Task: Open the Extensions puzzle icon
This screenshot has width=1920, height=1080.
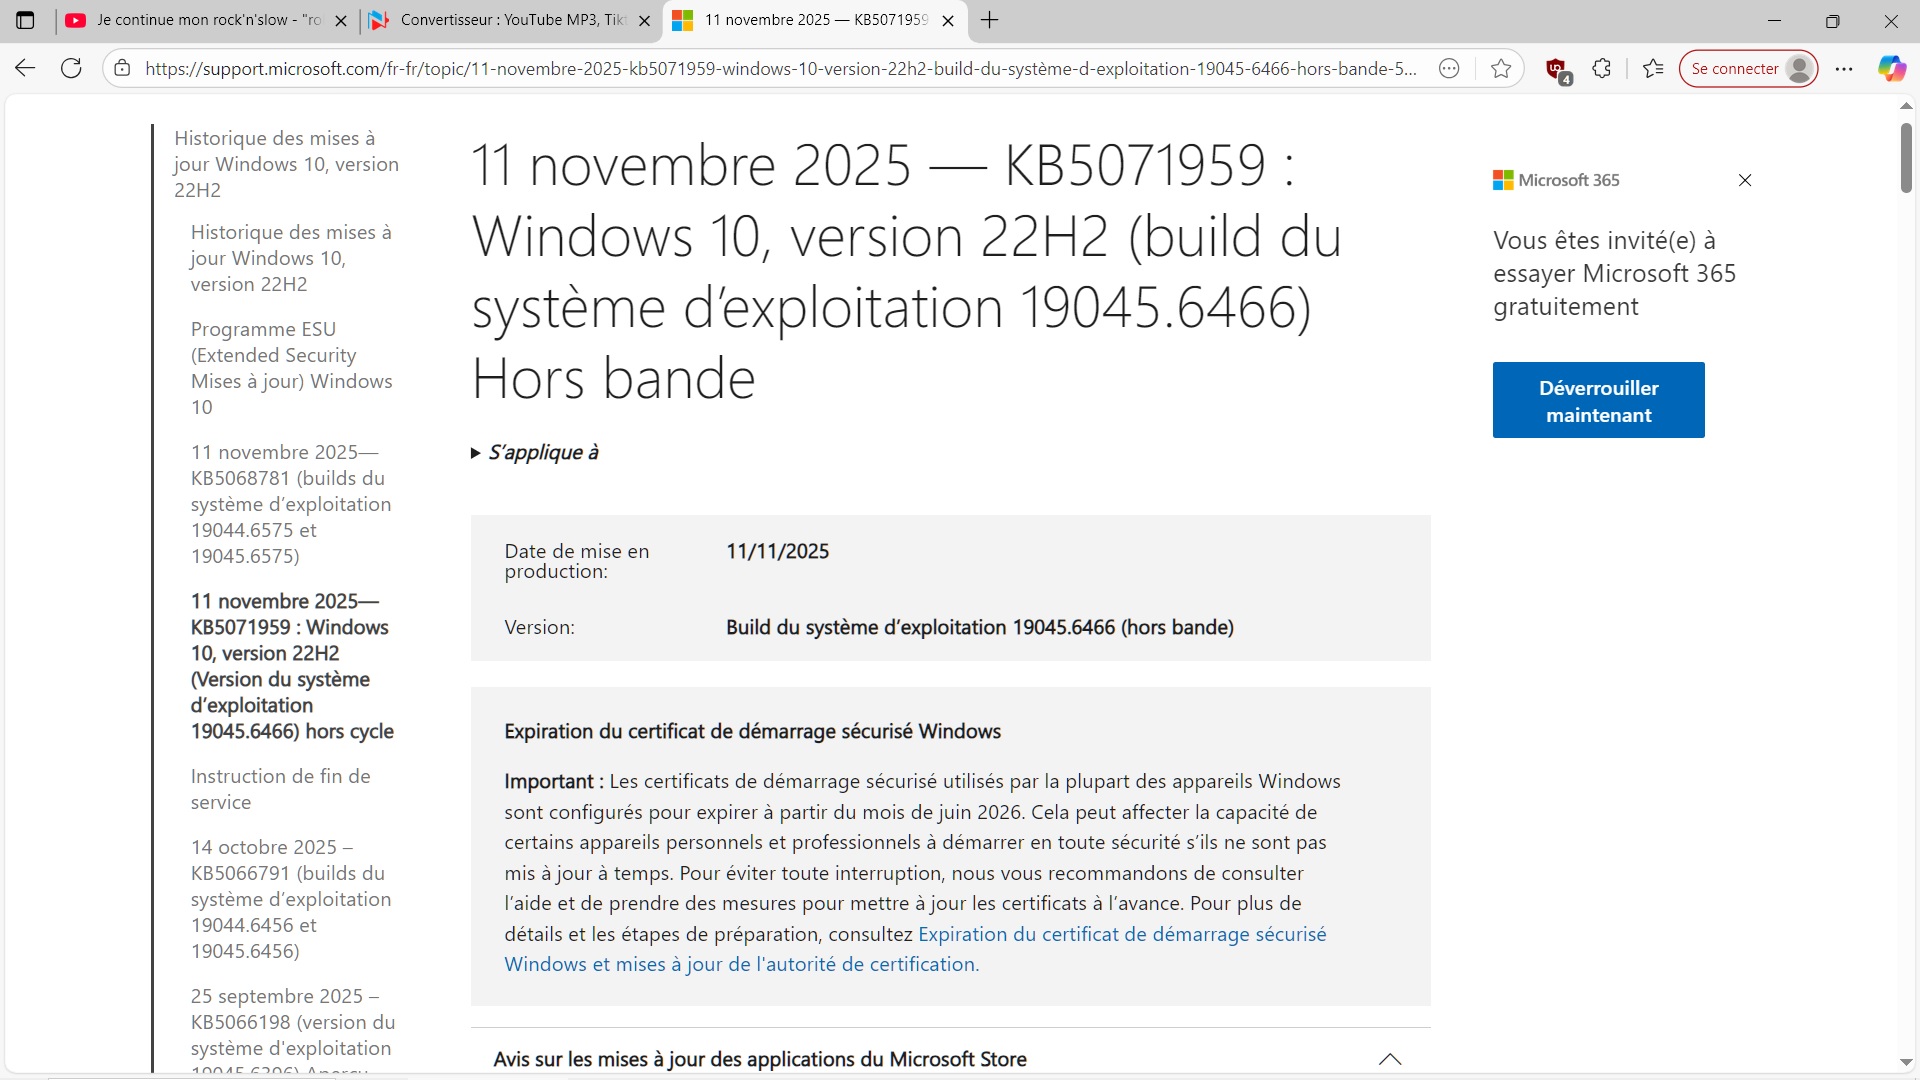Action: point(1602,68)
